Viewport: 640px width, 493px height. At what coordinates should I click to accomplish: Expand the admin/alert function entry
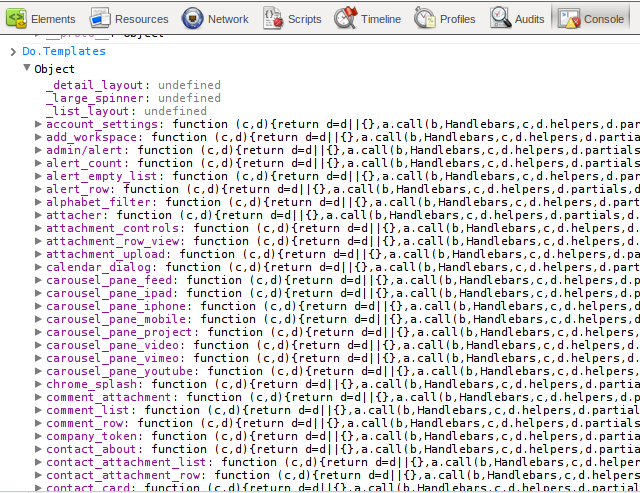point(38,150)
